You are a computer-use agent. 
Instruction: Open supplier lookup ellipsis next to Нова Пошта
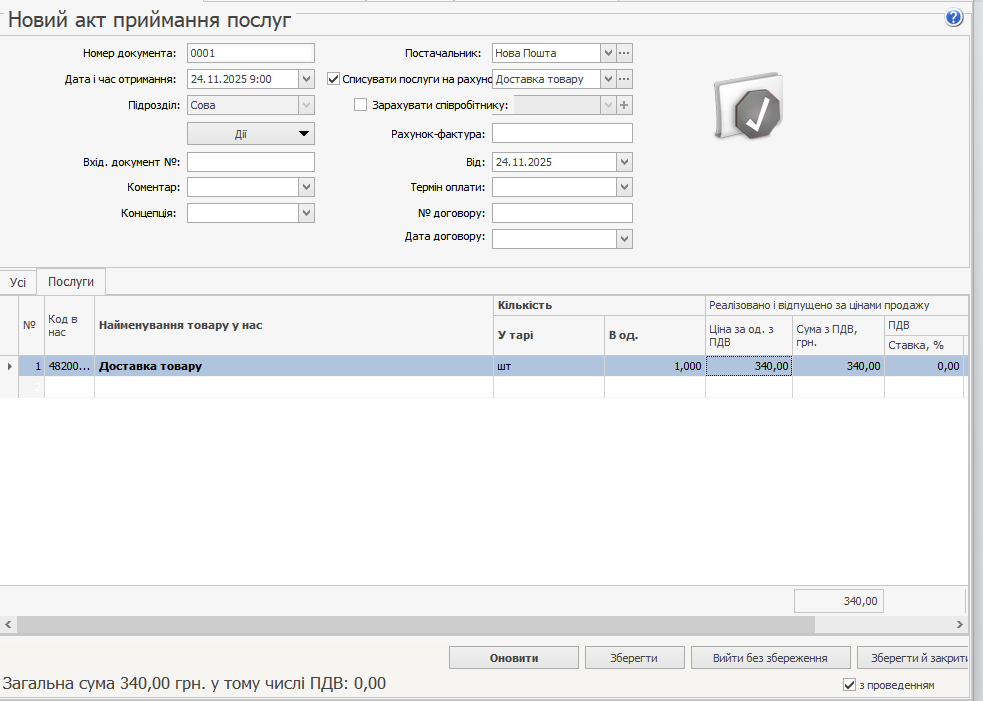625,53
